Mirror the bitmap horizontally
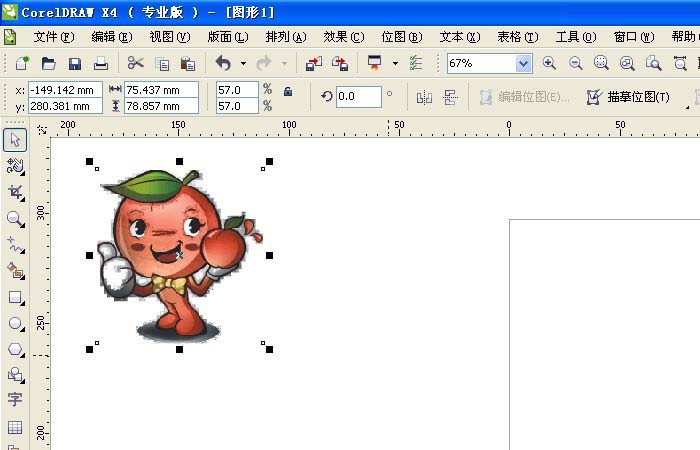Image resolution: width=700 pixels, height=450 pixels. point(424,97)
